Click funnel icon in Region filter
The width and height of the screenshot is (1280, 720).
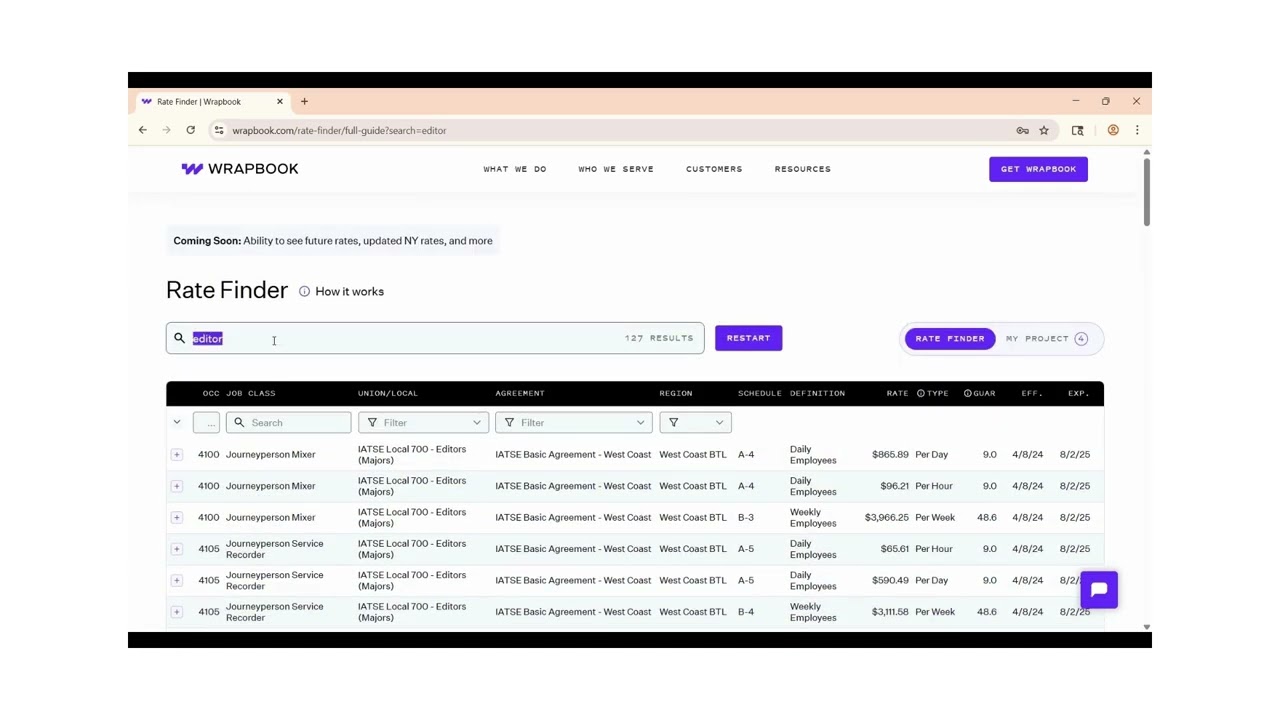click(x=673, y=423)
